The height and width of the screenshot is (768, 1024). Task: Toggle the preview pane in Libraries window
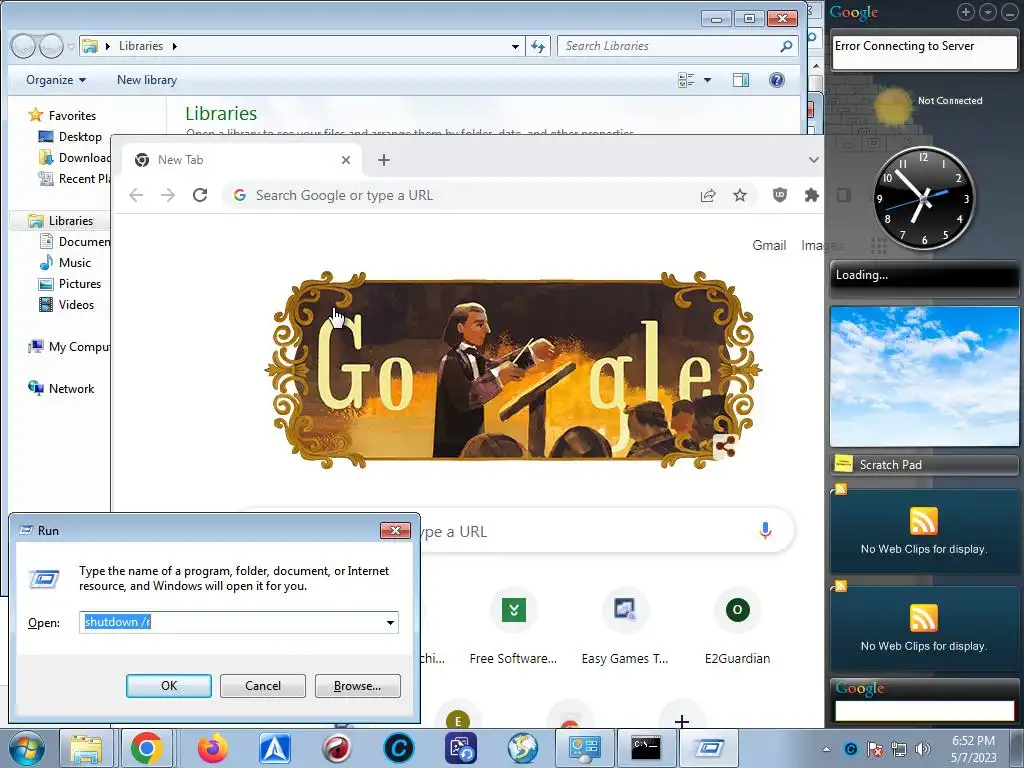click(741, 80)
